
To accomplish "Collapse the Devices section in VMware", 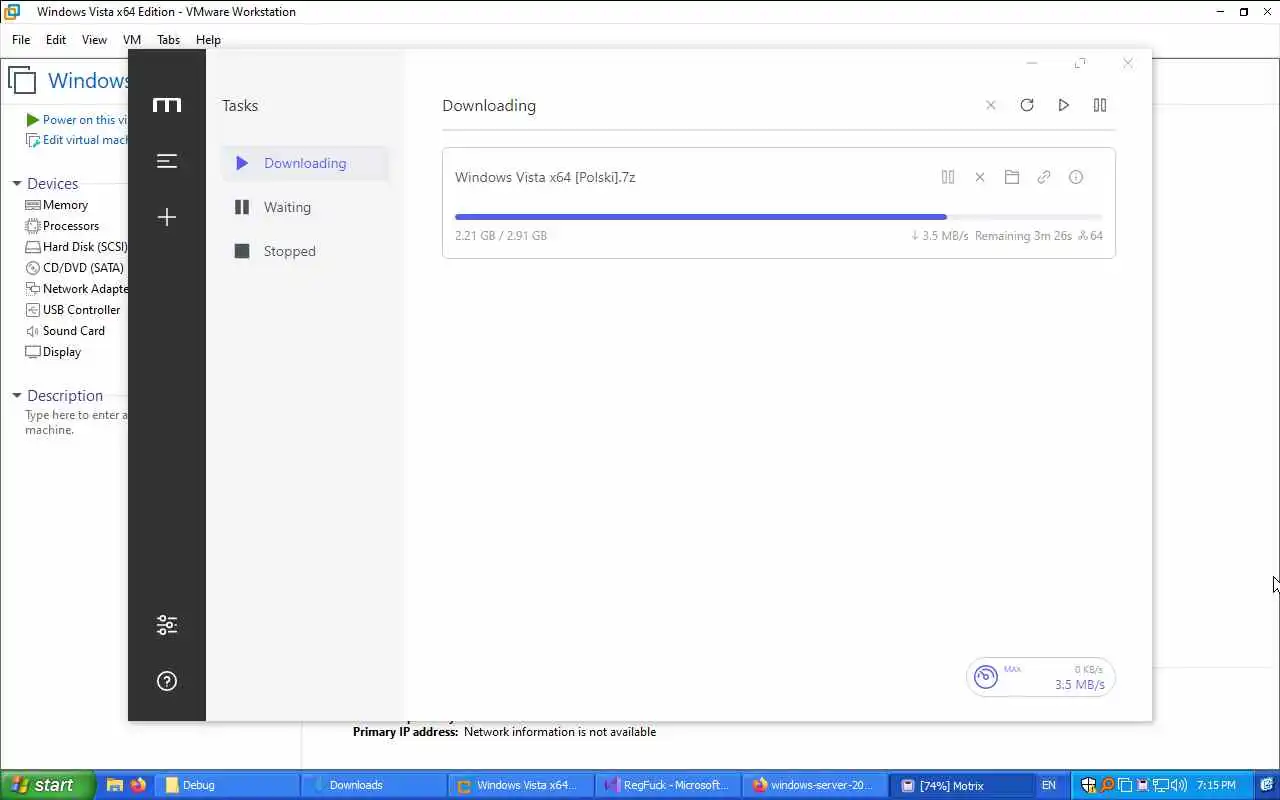I will point(17,184).
